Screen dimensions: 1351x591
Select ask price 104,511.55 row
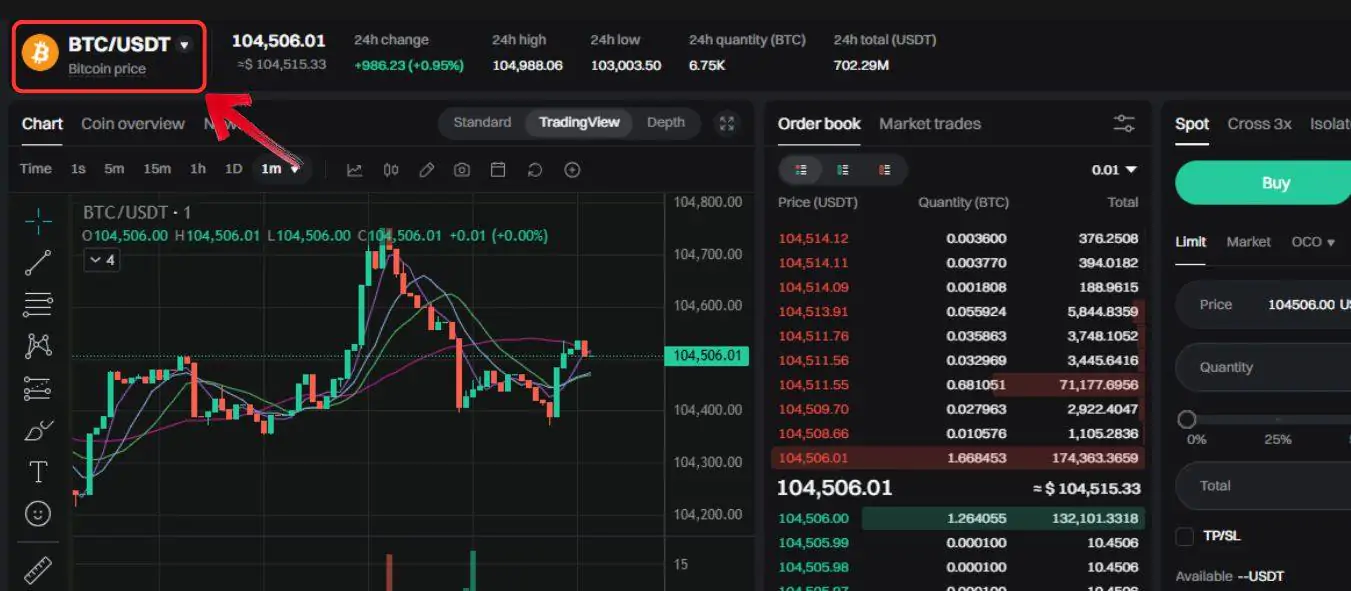[958, 385]
